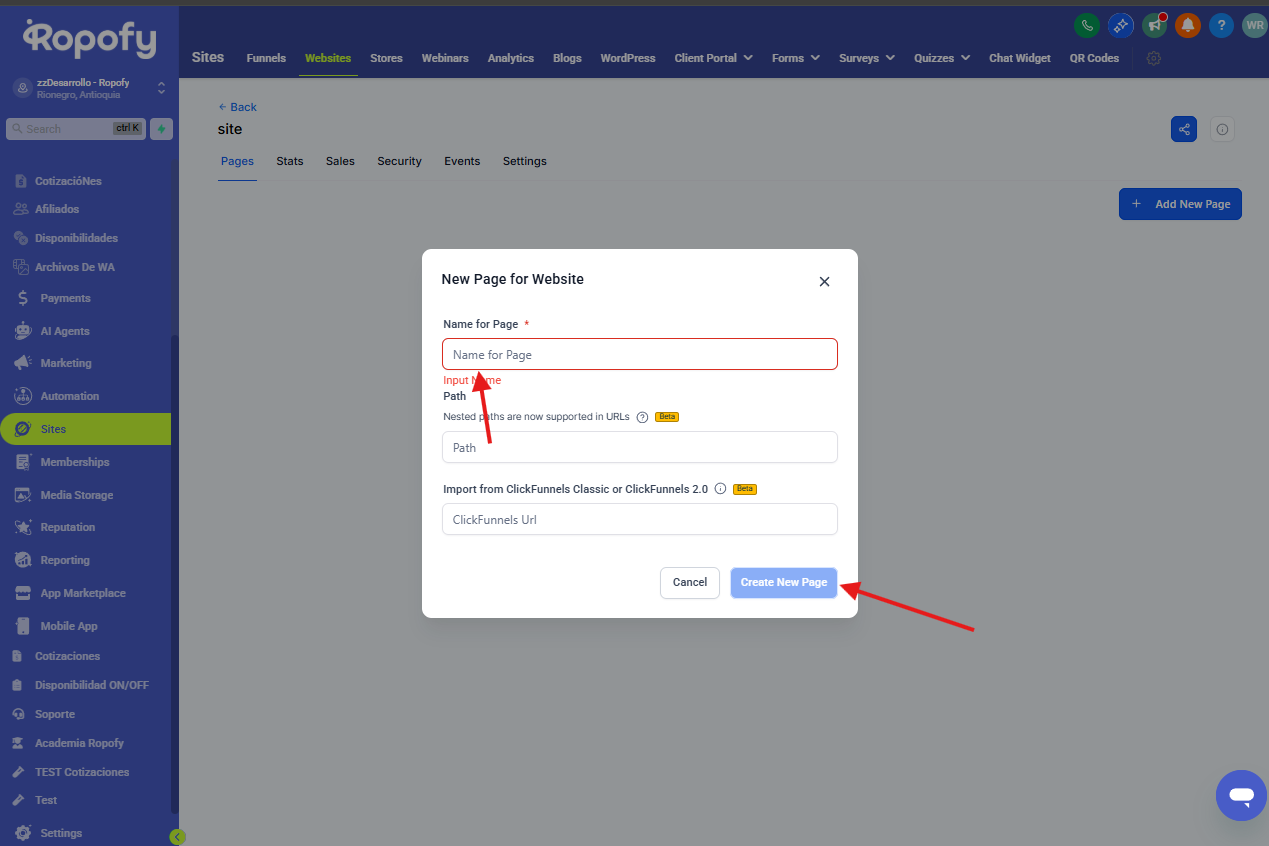Expand the Client Portal dropdown
Screen dimensions: 1269x846
(x=714, y=58)
